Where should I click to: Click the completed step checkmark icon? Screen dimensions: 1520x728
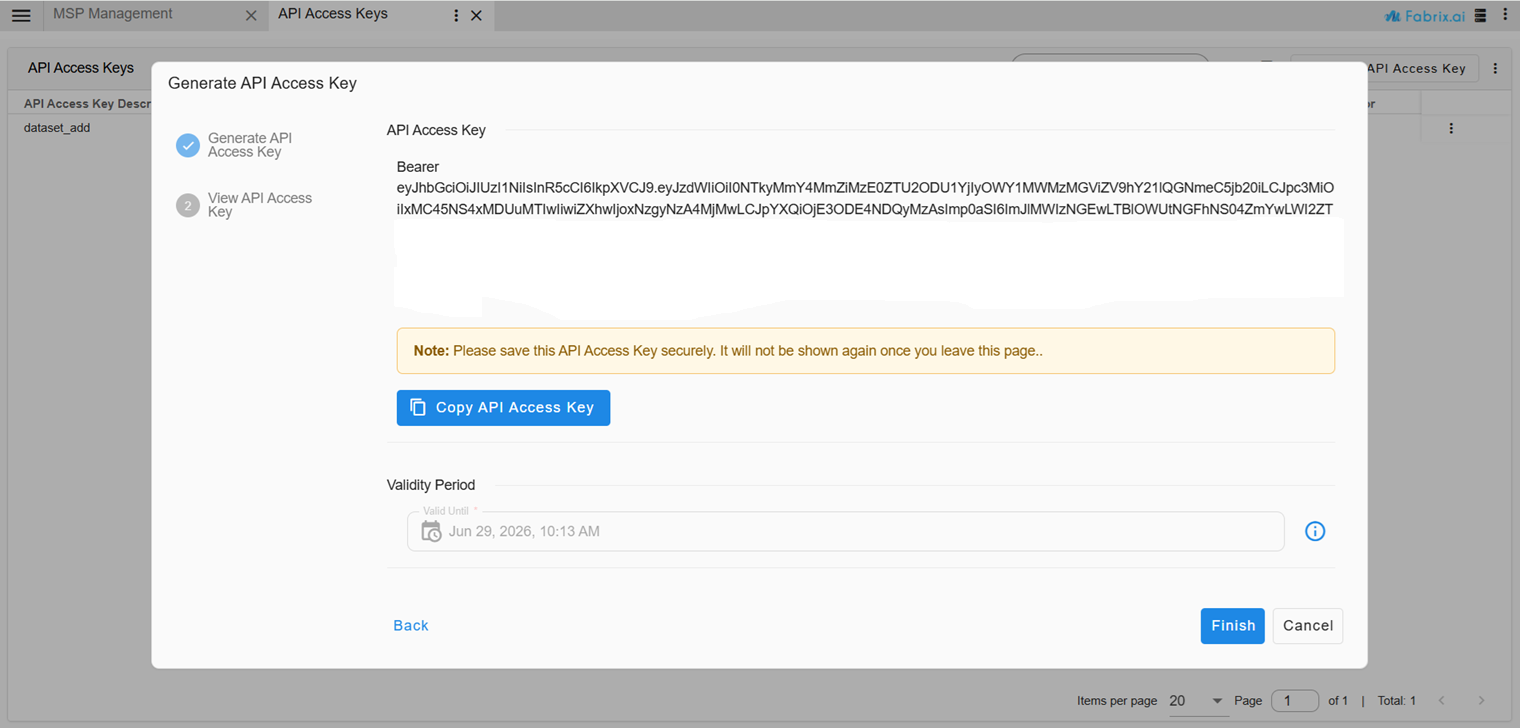pos(188,145)
